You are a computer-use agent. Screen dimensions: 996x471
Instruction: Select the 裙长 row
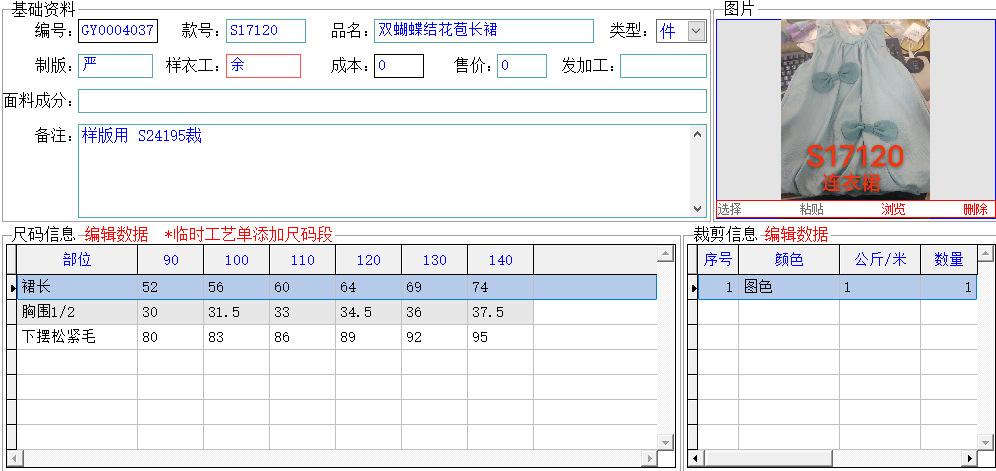[337, 287]
